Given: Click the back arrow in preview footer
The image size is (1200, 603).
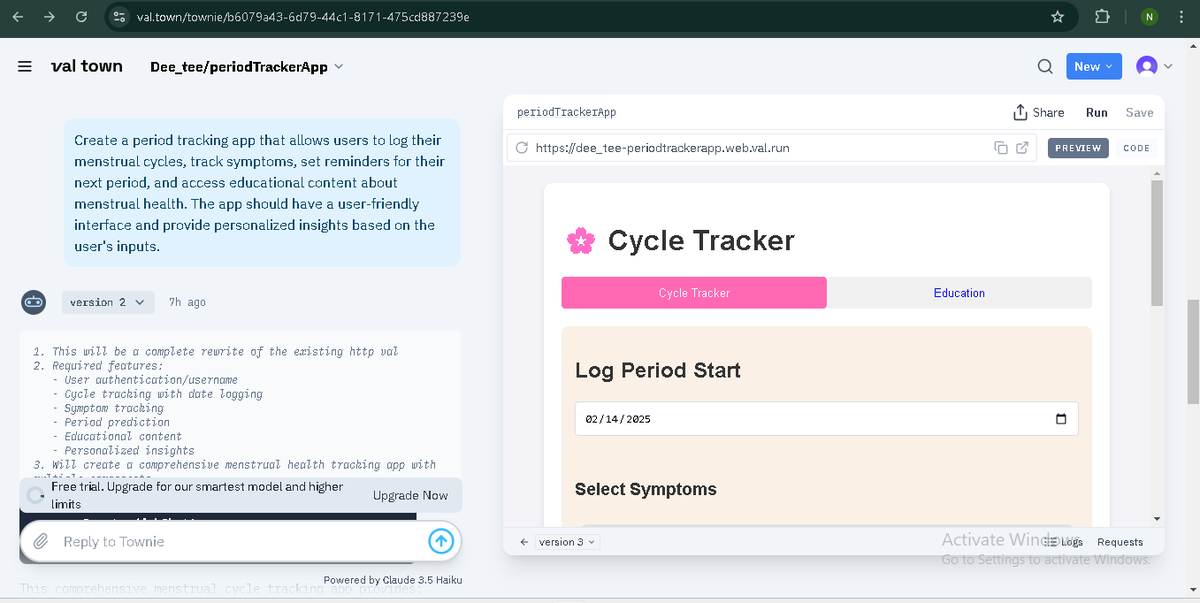Looking at the screenshot, I should [x=524, y=542].
